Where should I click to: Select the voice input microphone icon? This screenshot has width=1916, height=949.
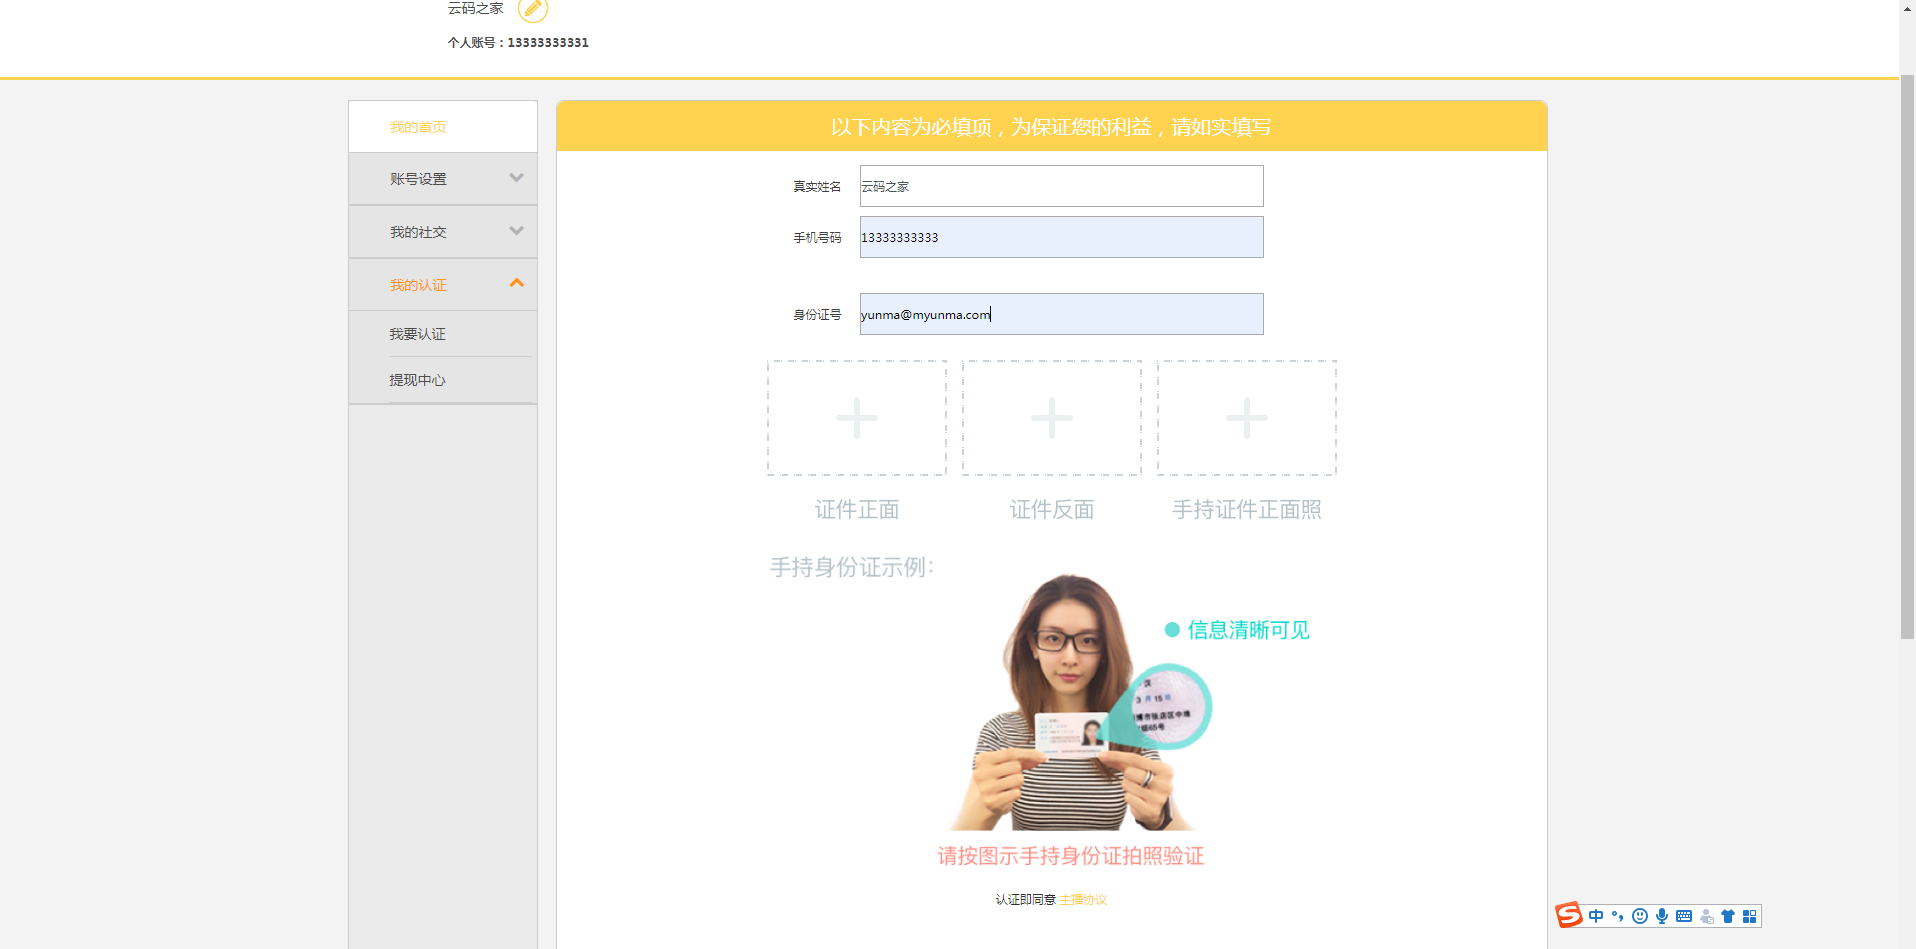click(x=1662, y=915)
